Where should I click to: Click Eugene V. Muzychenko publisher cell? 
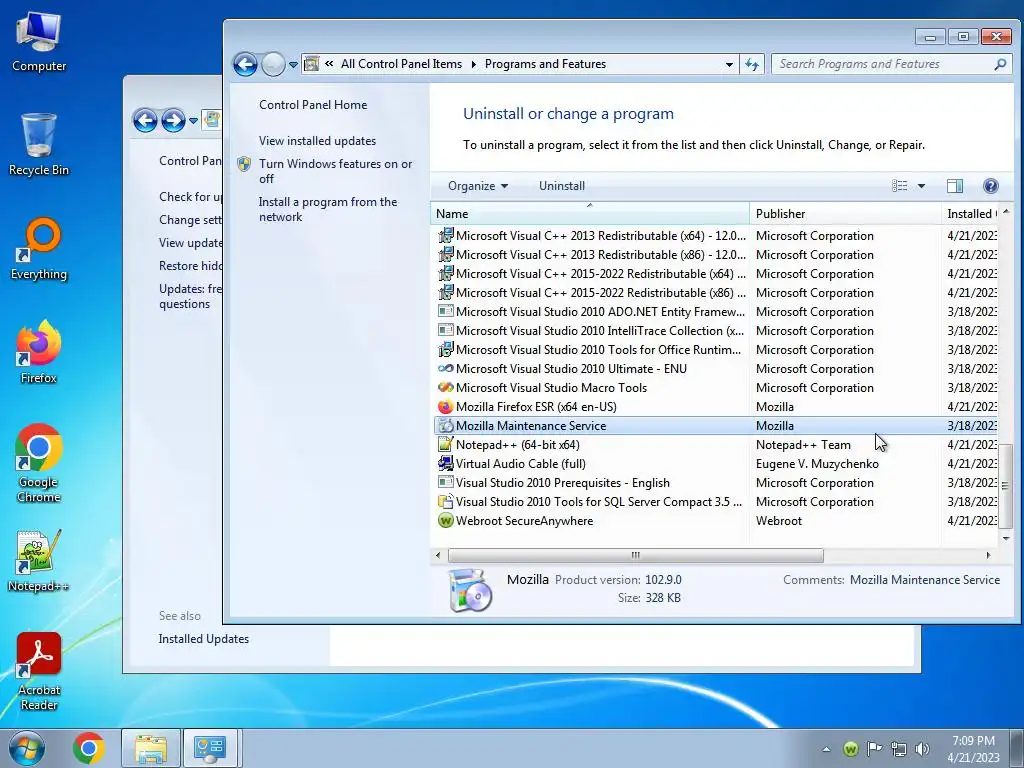(817, 464)
